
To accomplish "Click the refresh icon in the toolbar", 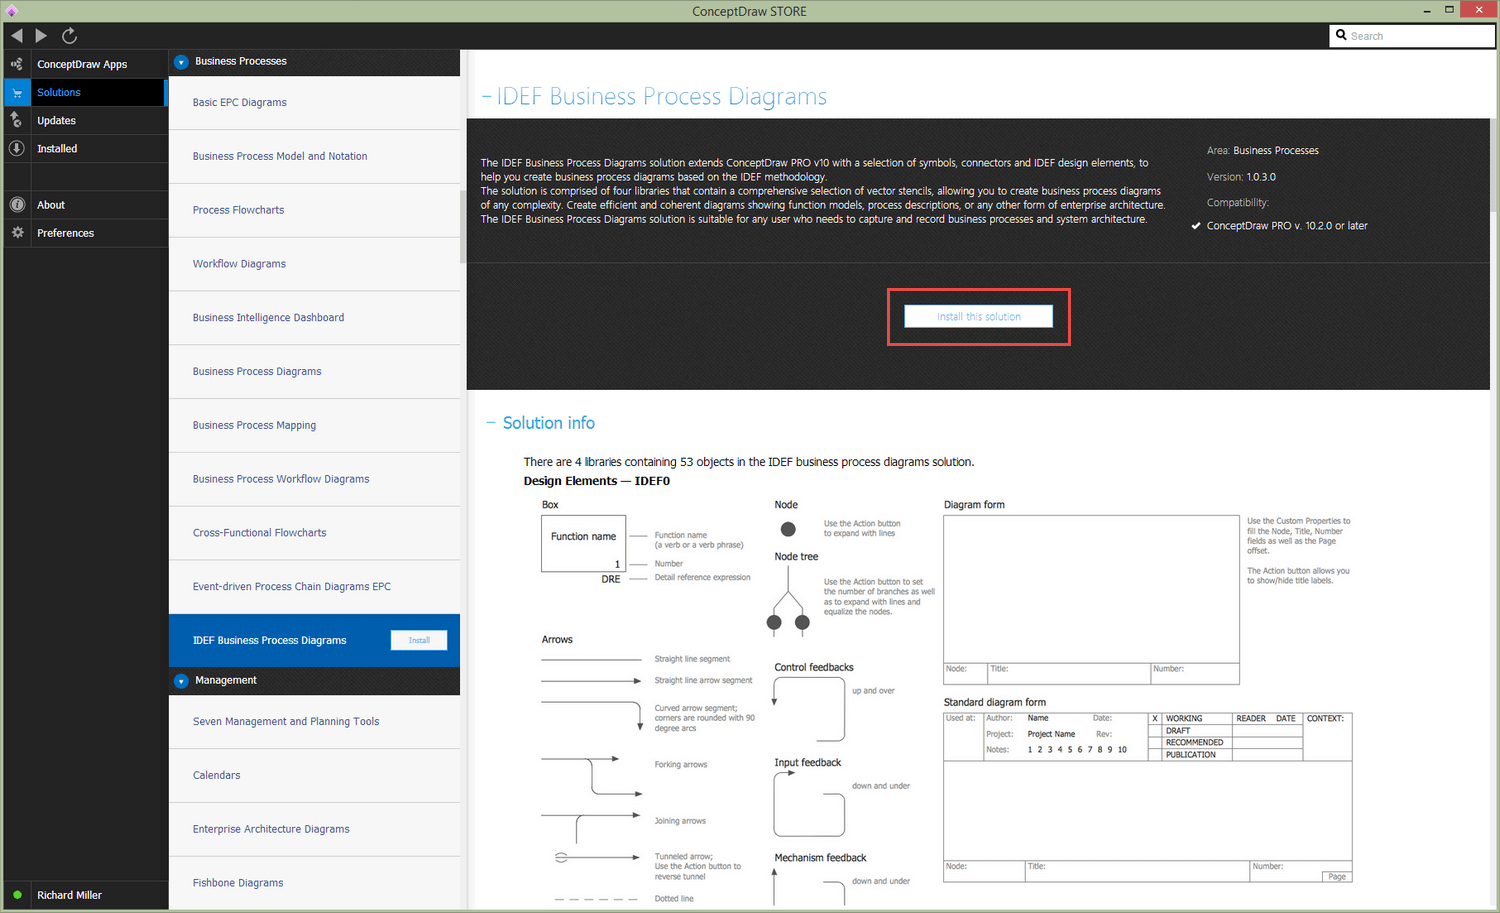I will 69,35.
